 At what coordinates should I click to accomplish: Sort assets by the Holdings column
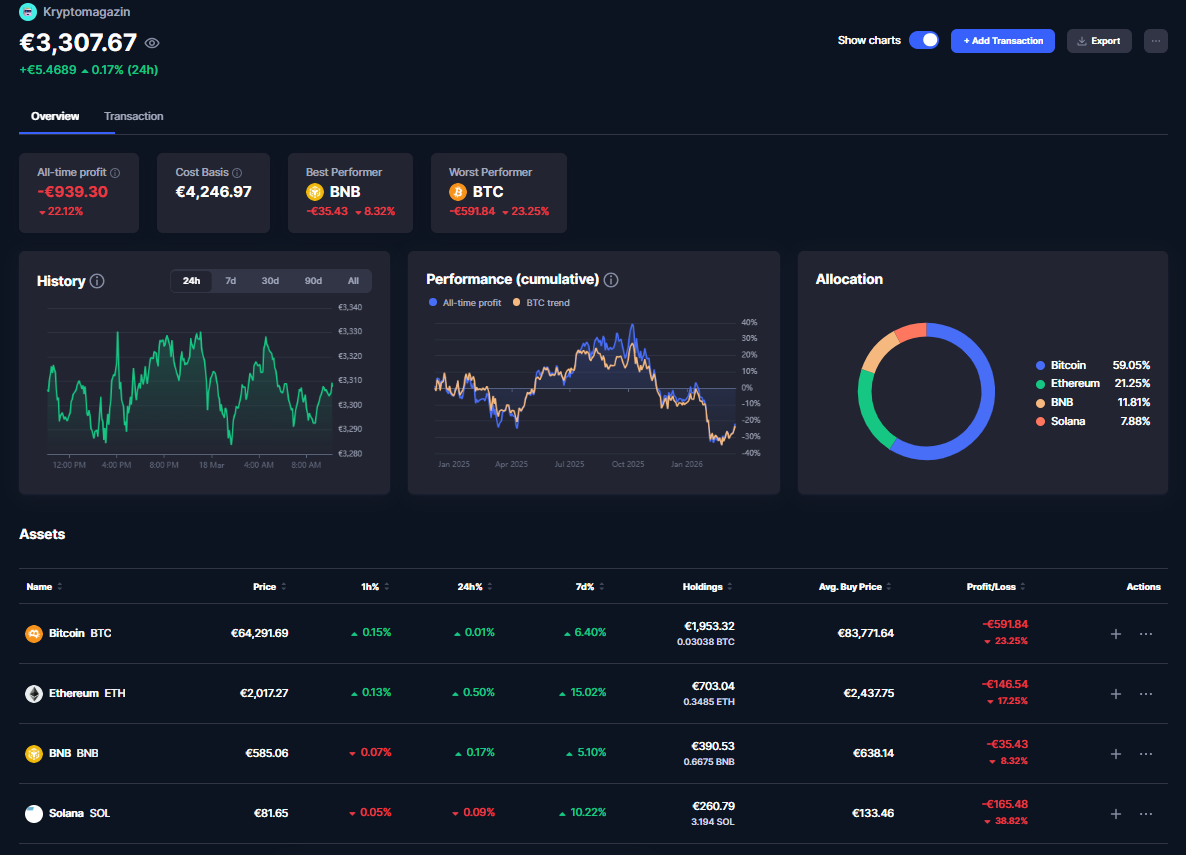[708, 587]
